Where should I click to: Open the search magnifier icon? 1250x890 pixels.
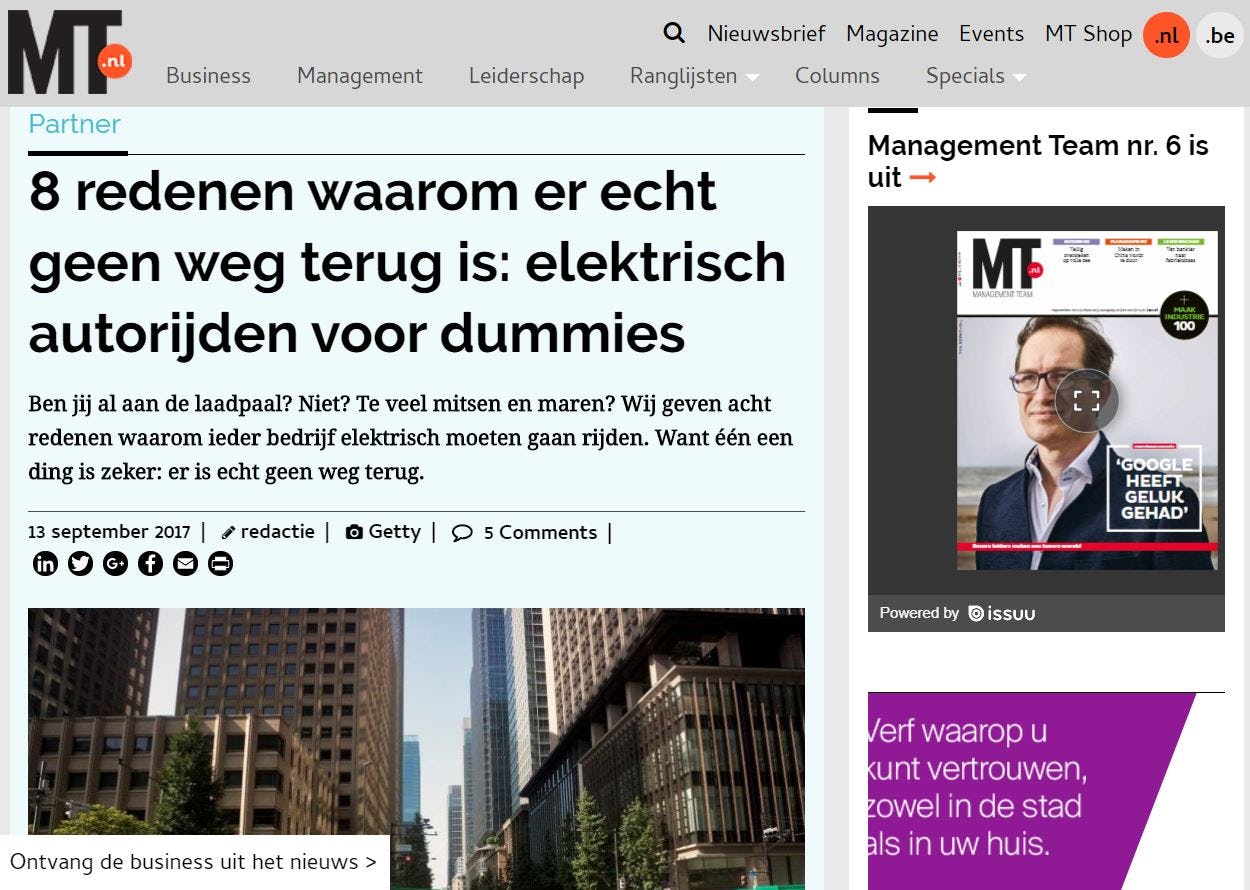point(673,33)
